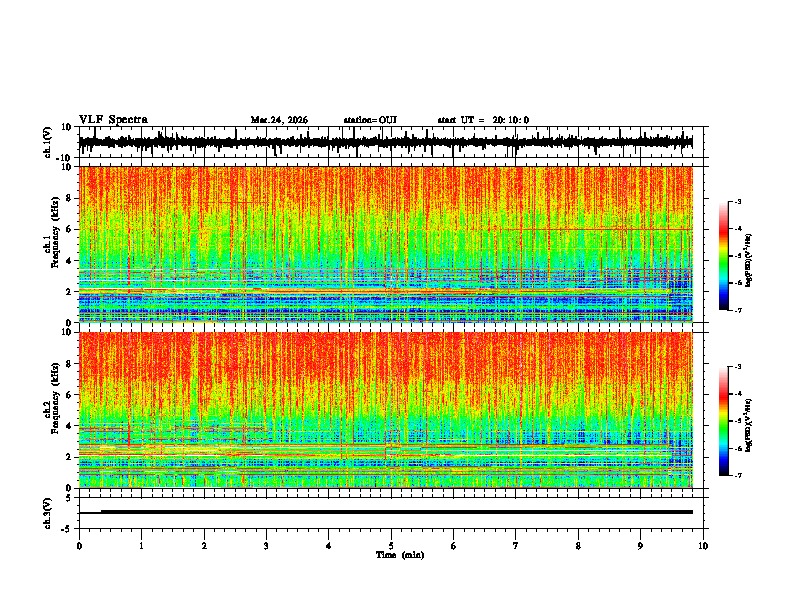Click time-axis tick label "7"
The width and height of the screenshot is (792, 612).
pos(516,546)
